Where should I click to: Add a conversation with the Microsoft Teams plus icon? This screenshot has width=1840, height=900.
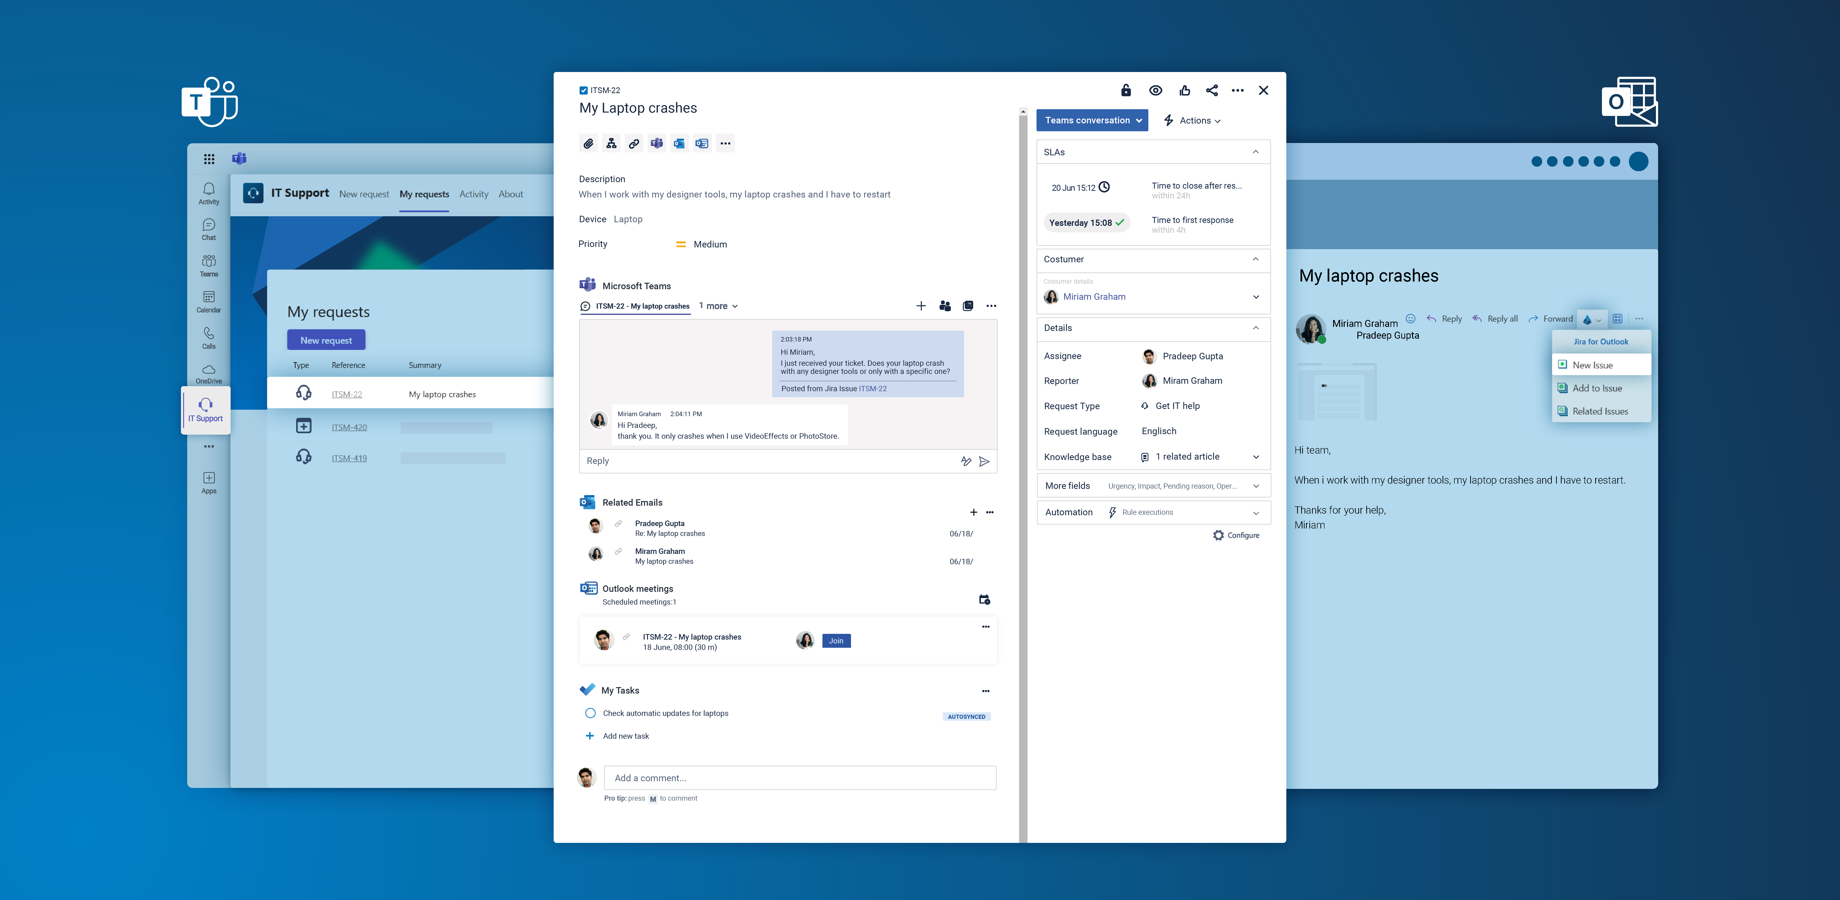pos(921,306)
